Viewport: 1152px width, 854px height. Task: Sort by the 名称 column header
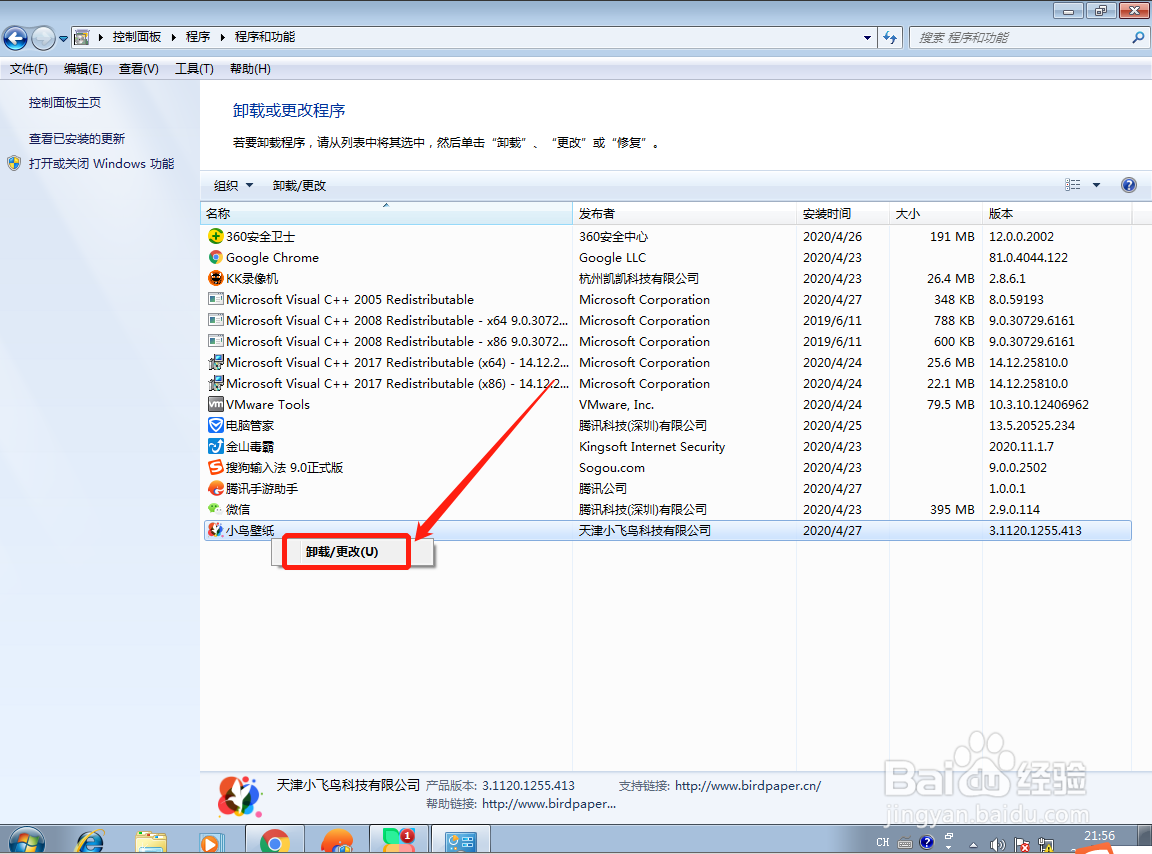tap(386, 213)
